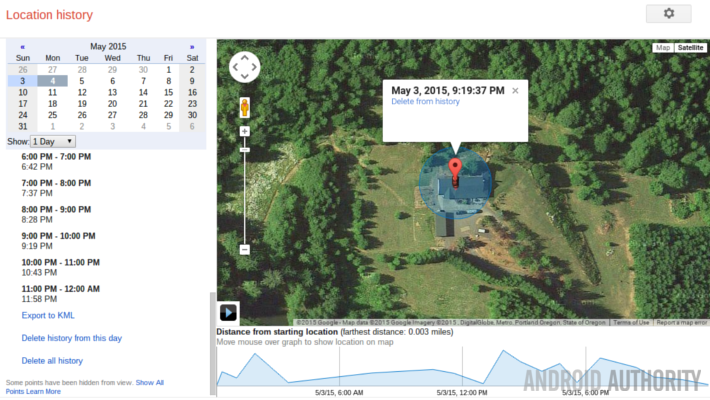Pick up the Street View pegman

245,107
